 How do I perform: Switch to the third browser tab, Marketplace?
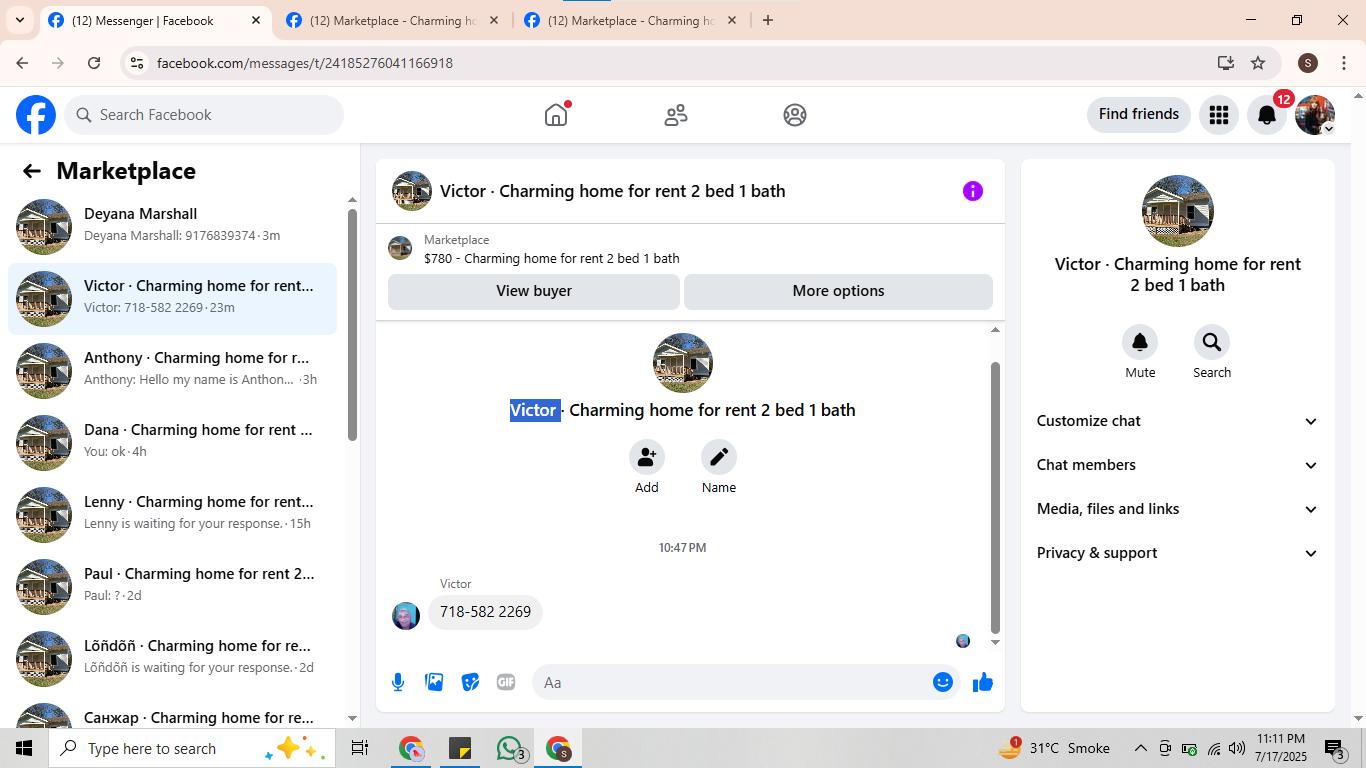(x=630, y=20)
